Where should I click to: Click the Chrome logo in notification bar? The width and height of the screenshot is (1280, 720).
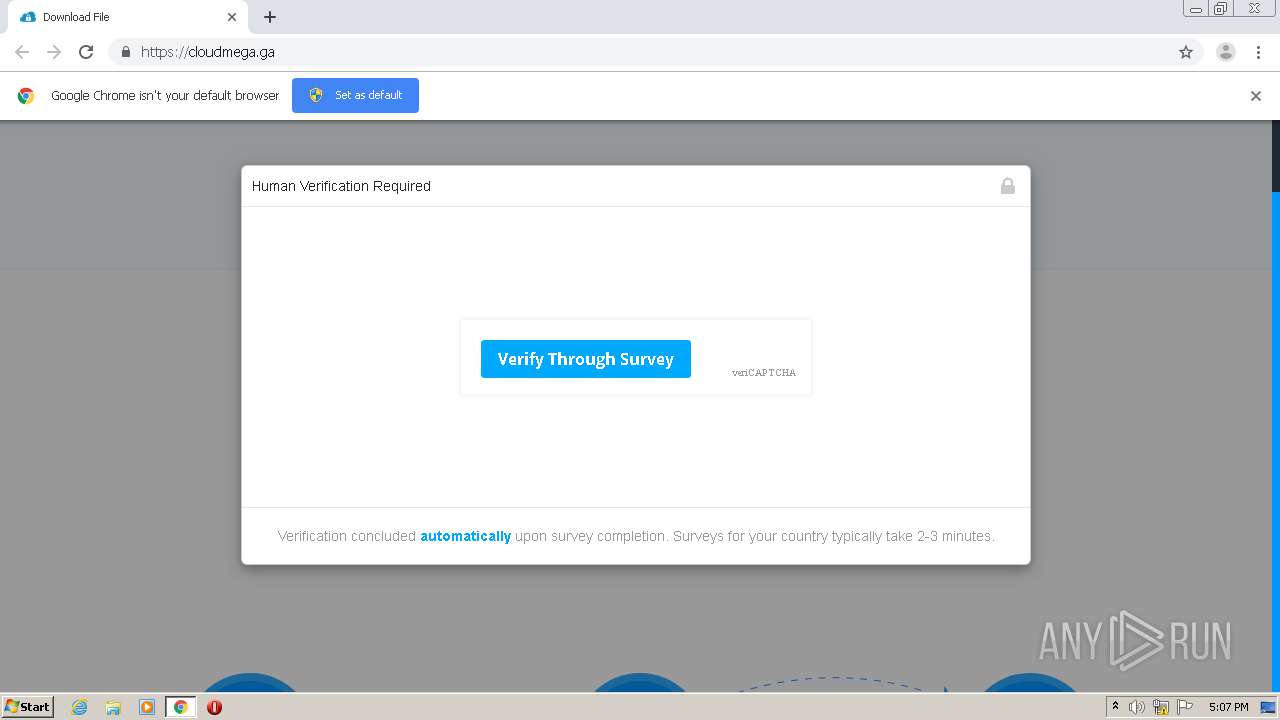coord(26,96)
